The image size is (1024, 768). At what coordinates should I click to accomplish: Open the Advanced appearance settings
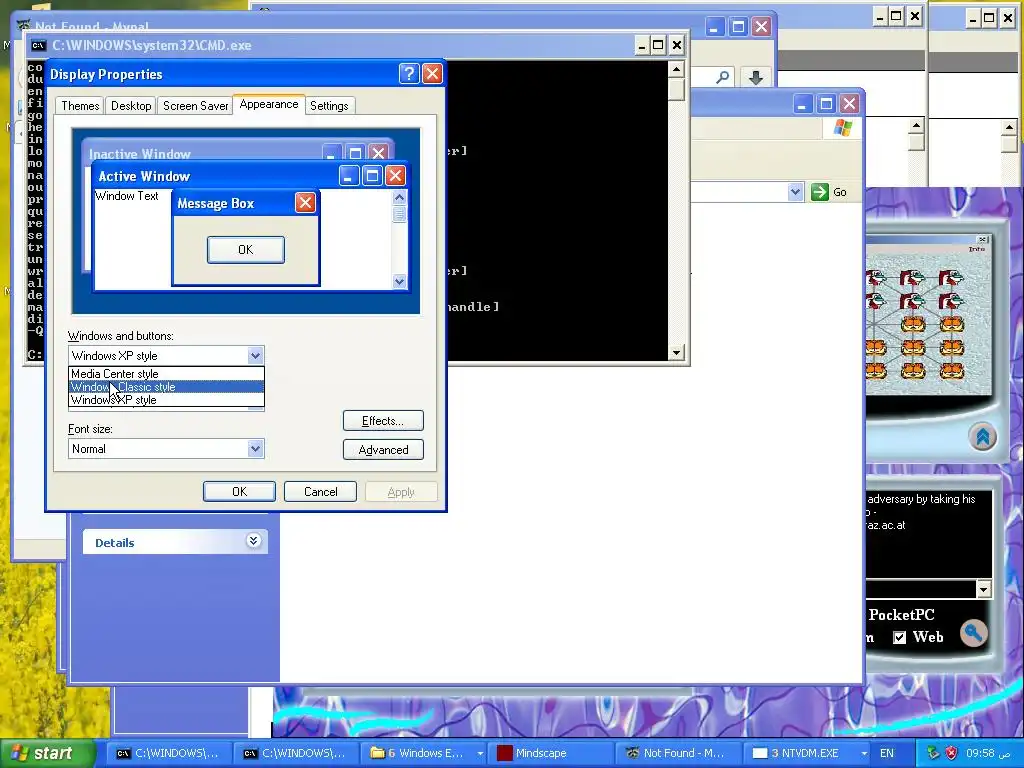click(x=383, y=450)
